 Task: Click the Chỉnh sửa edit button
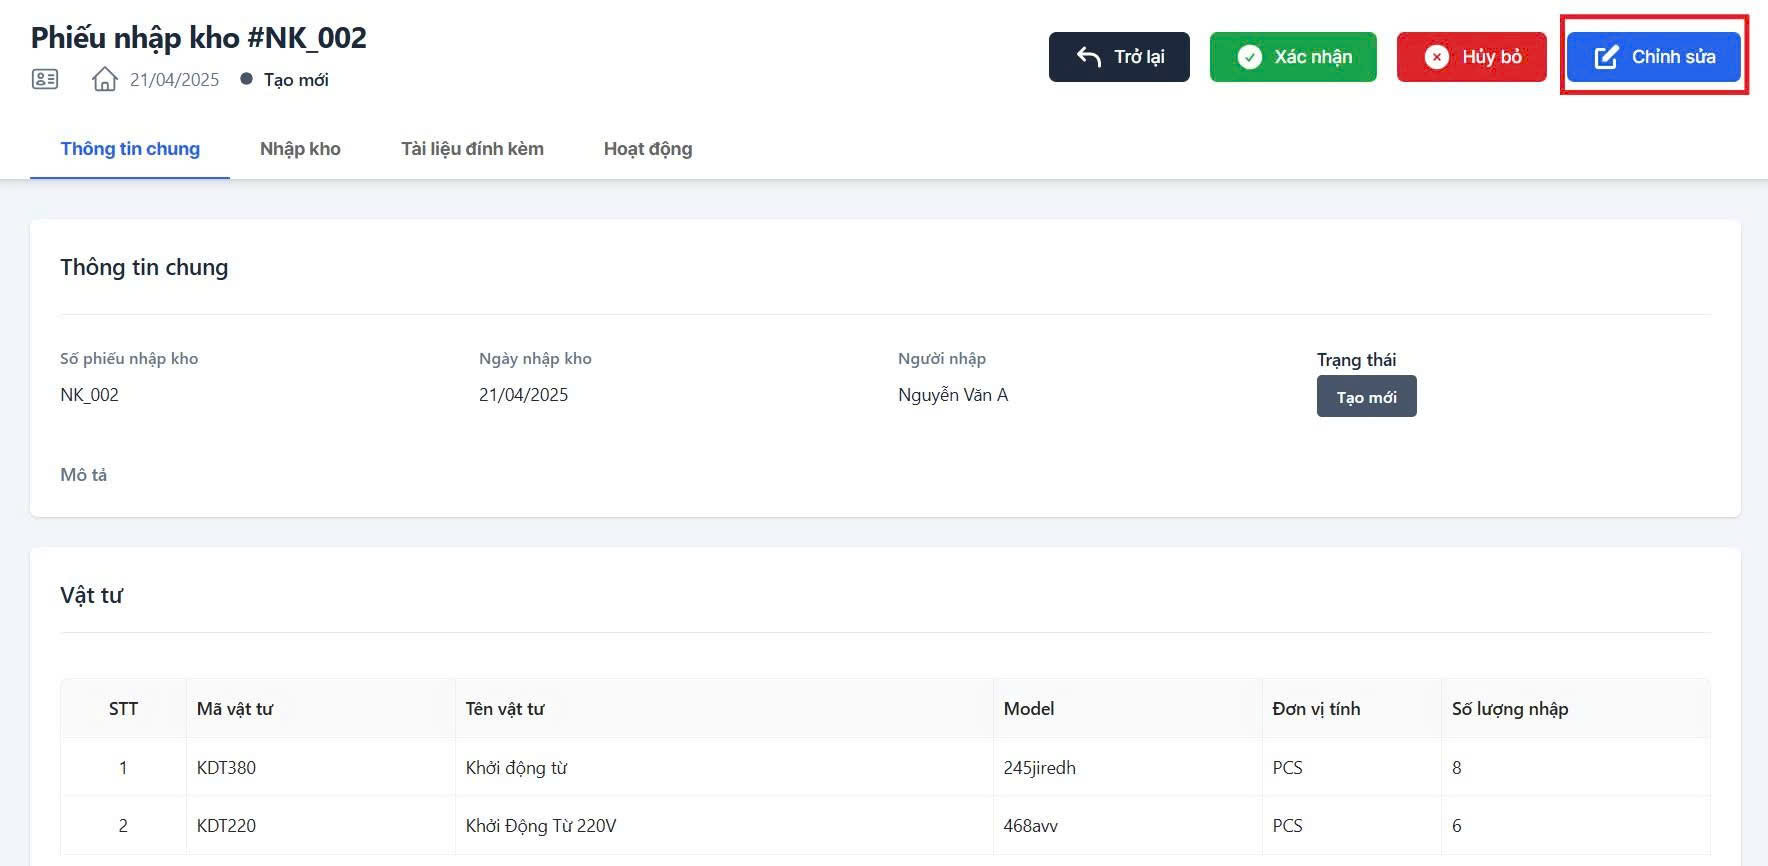tap(1653, 57)
